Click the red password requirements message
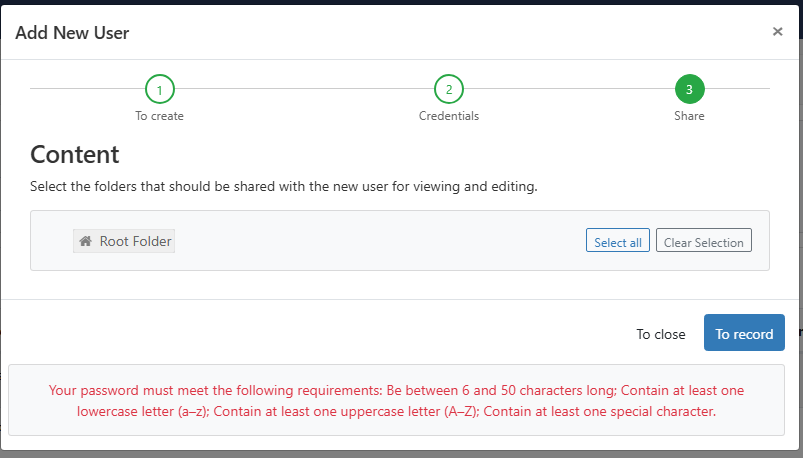Viewport: 803px width, 458px height. [x=396, y=401]
